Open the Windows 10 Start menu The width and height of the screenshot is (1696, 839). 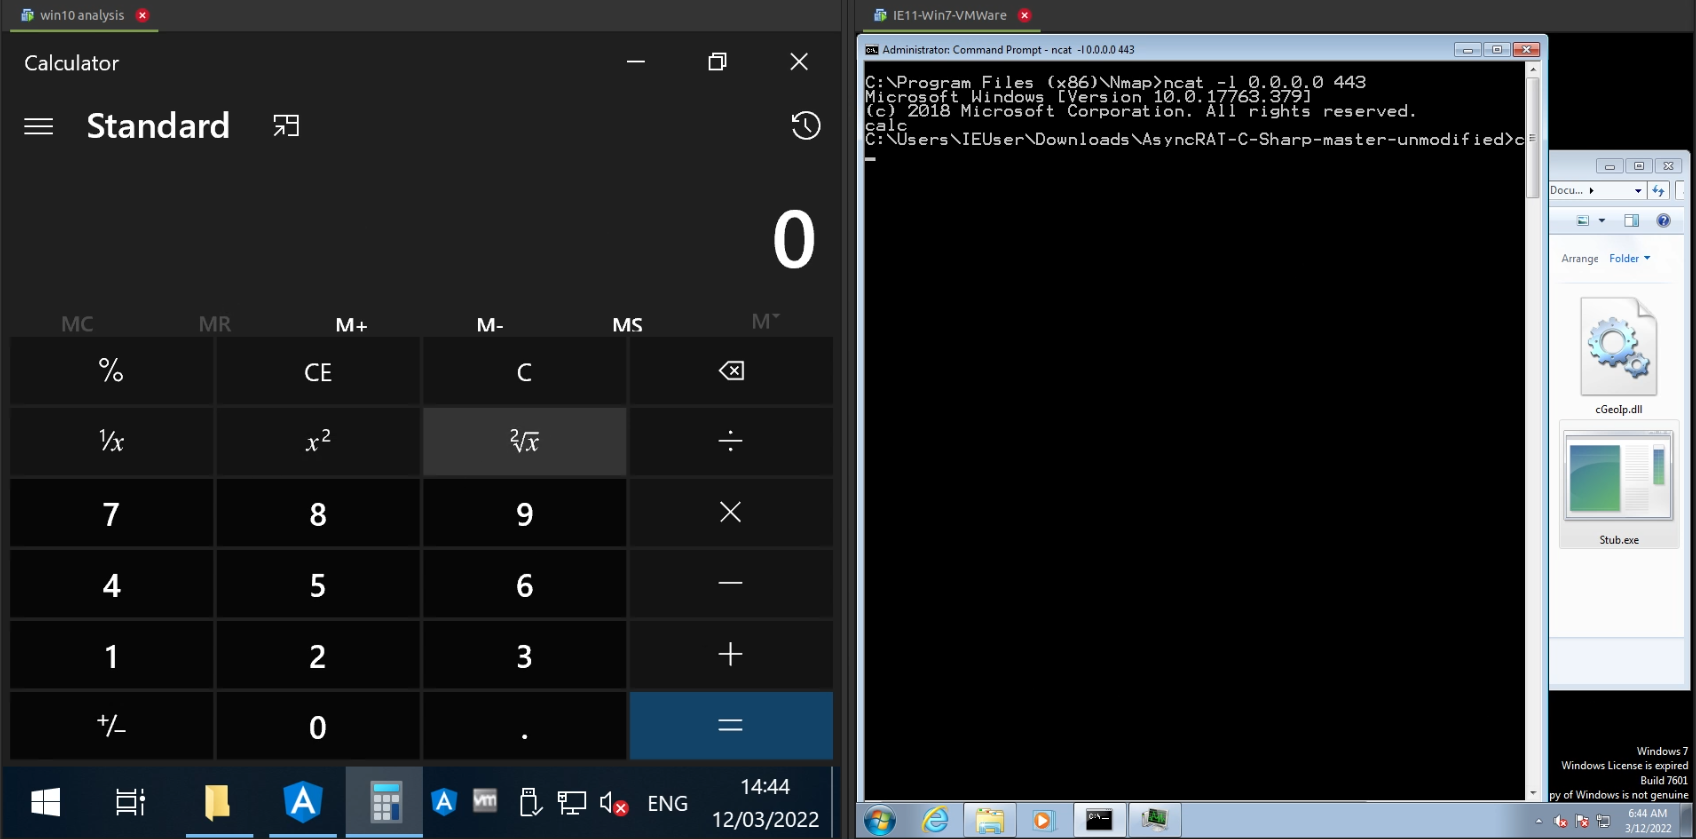pyautogui.click(x=45, y=802)
